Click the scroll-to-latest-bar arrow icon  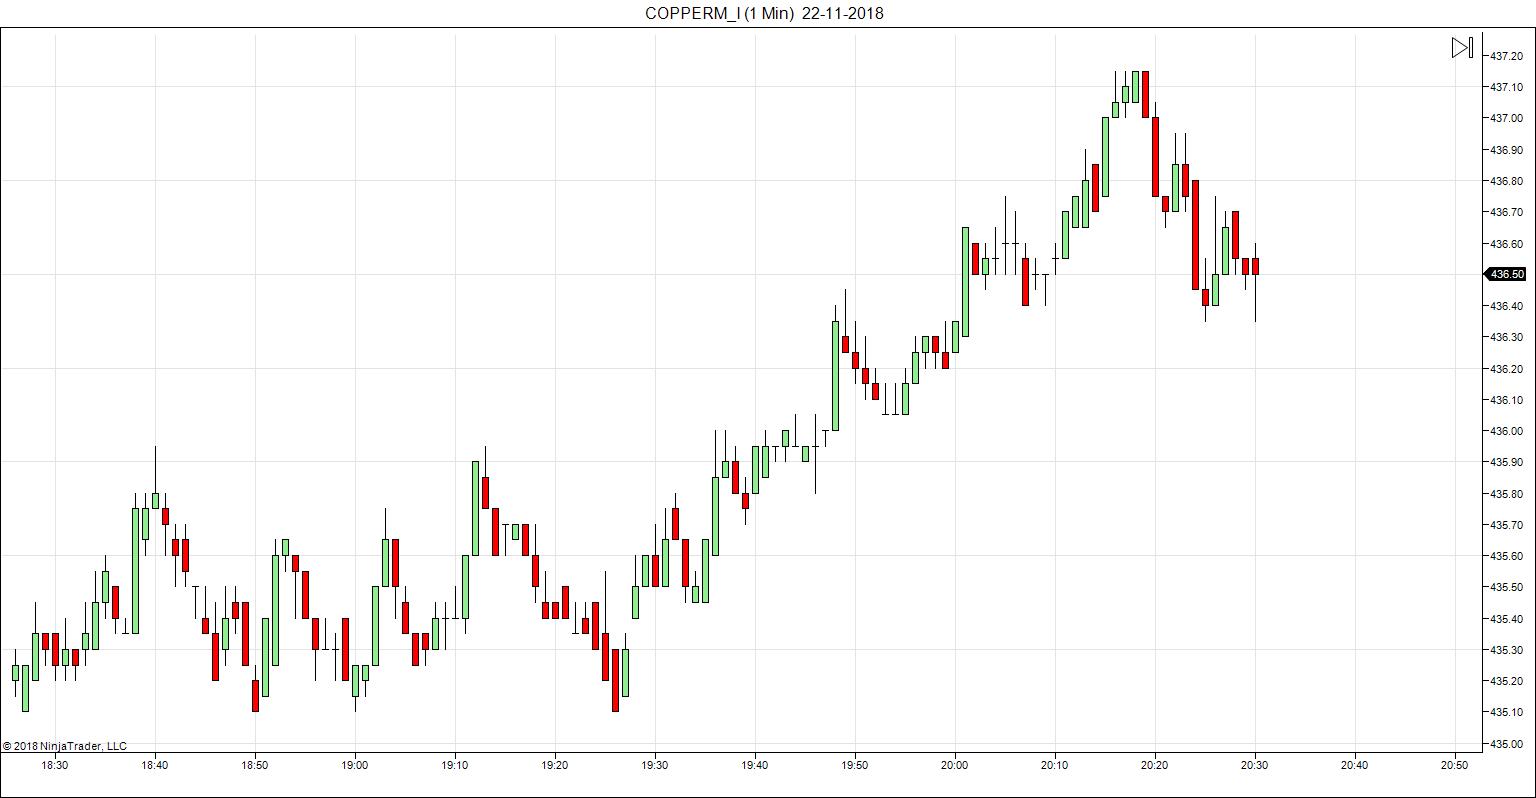[1462, 48]
